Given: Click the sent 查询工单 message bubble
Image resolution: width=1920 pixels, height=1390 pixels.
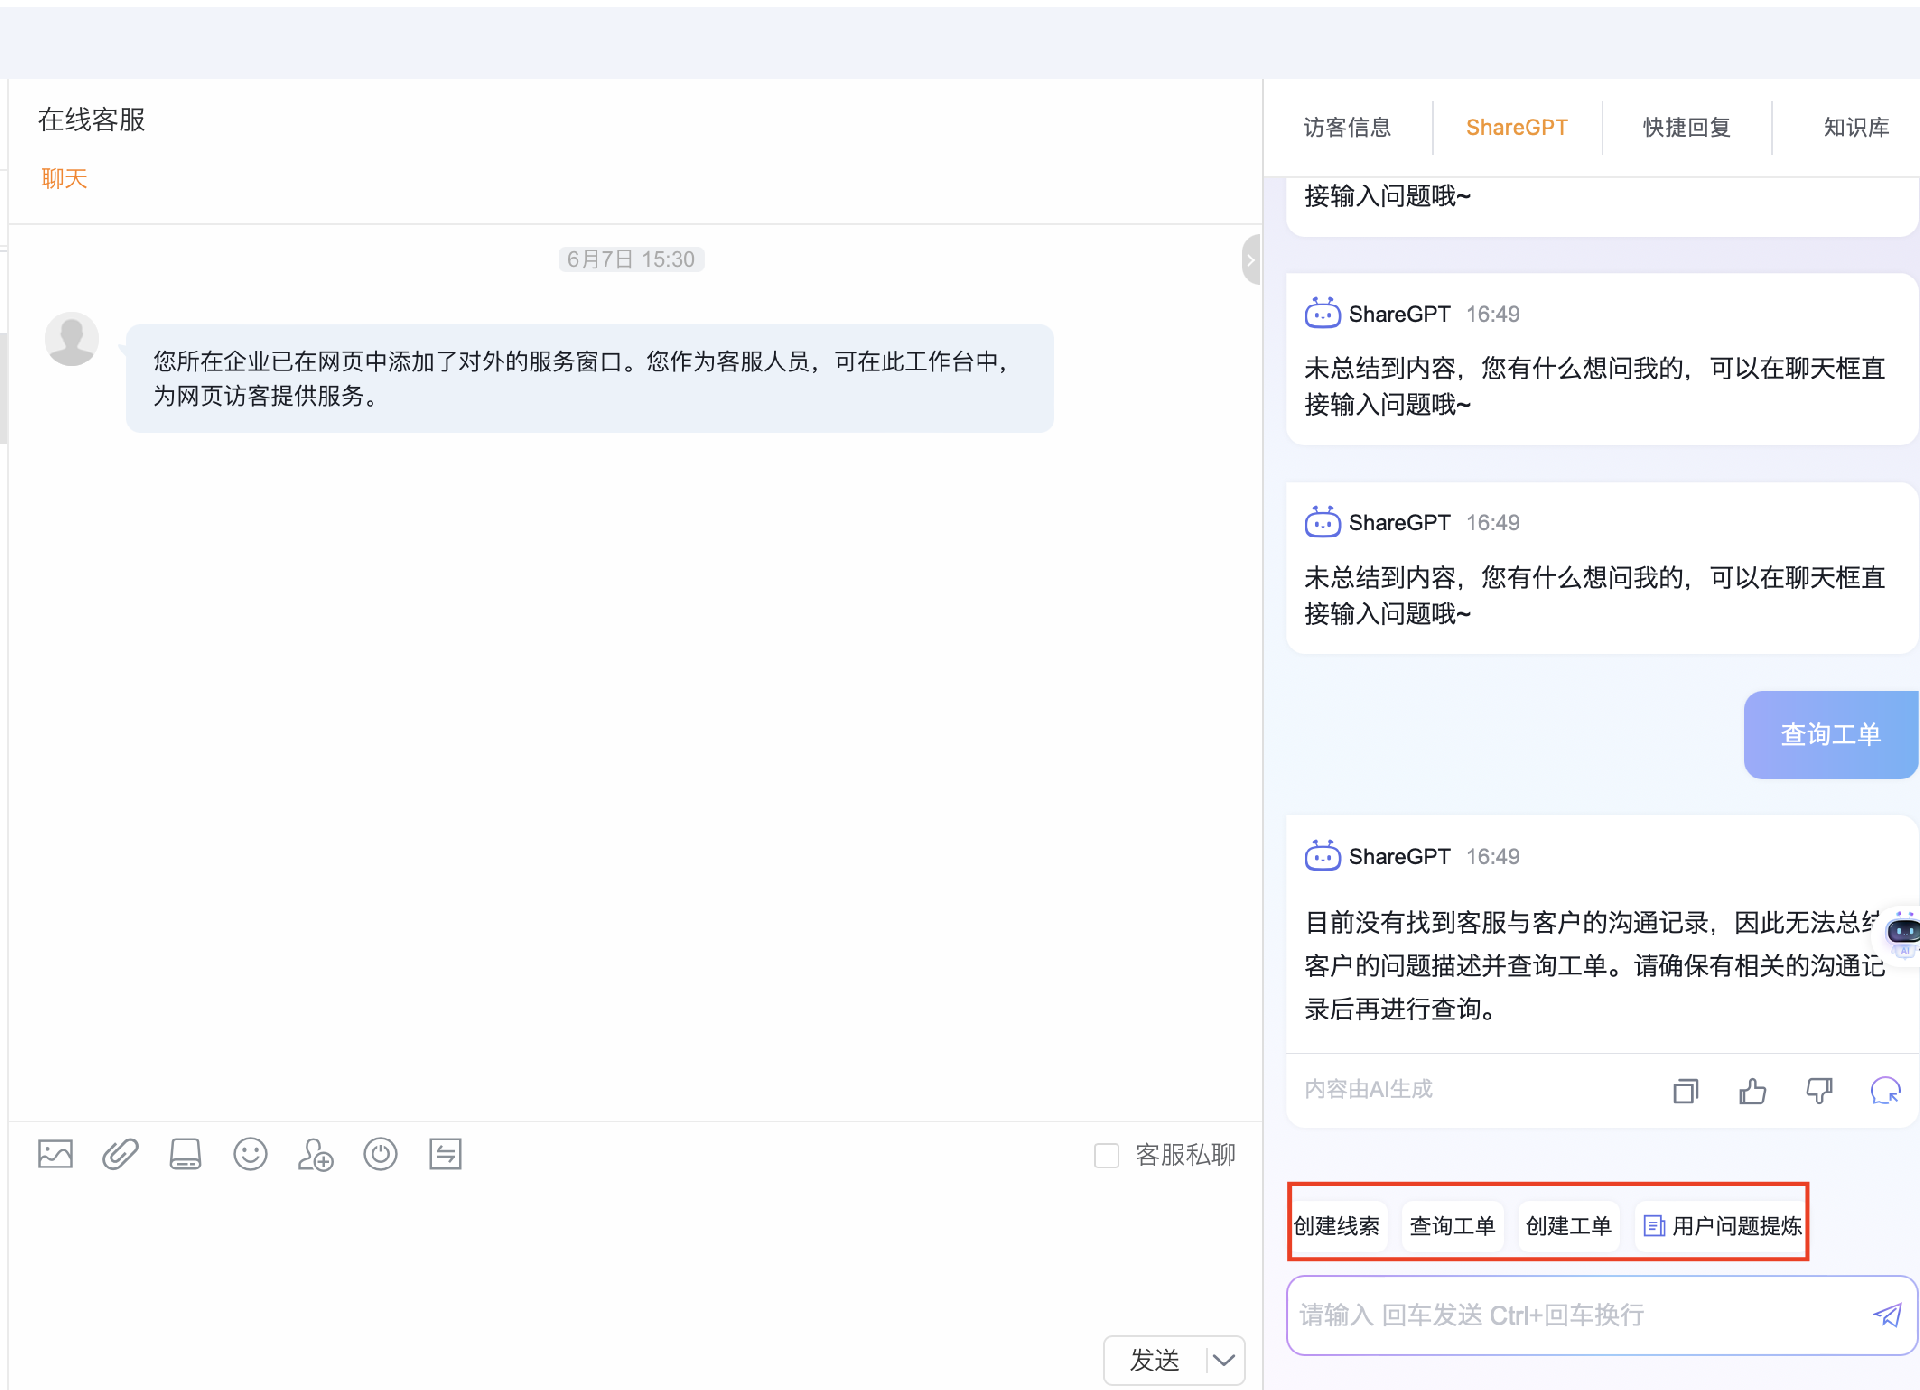Looking at the screenshot, I should [1830, 735].
